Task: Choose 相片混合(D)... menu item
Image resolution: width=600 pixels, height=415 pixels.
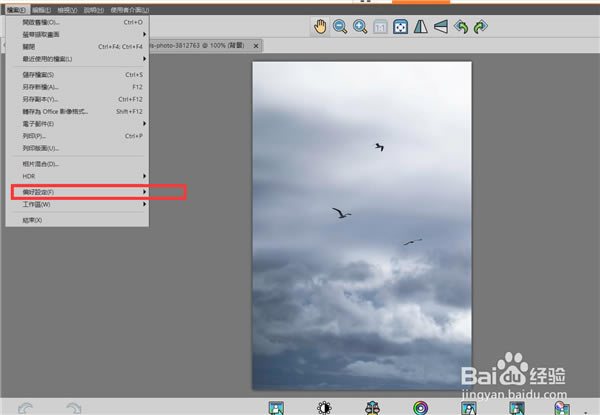Action: click(x=77, y=164)
